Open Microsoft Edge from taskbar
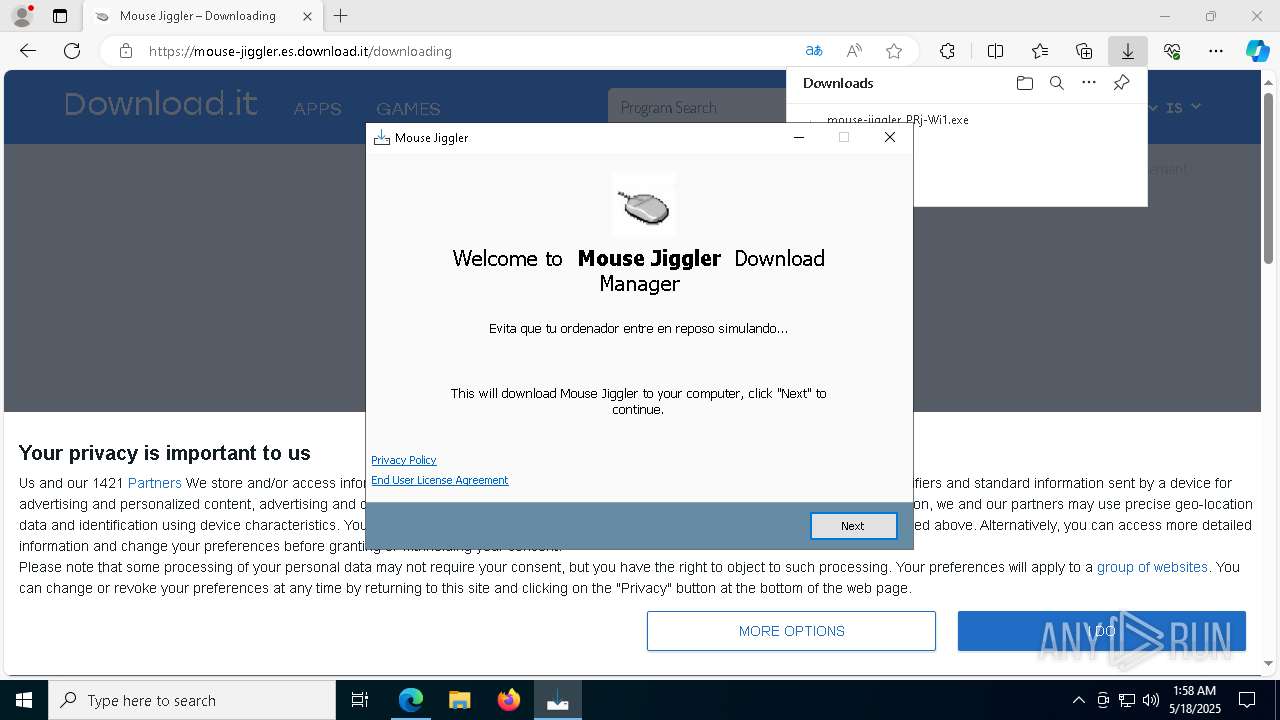Screen dimensions: 1280x720 tap(411, 700)
